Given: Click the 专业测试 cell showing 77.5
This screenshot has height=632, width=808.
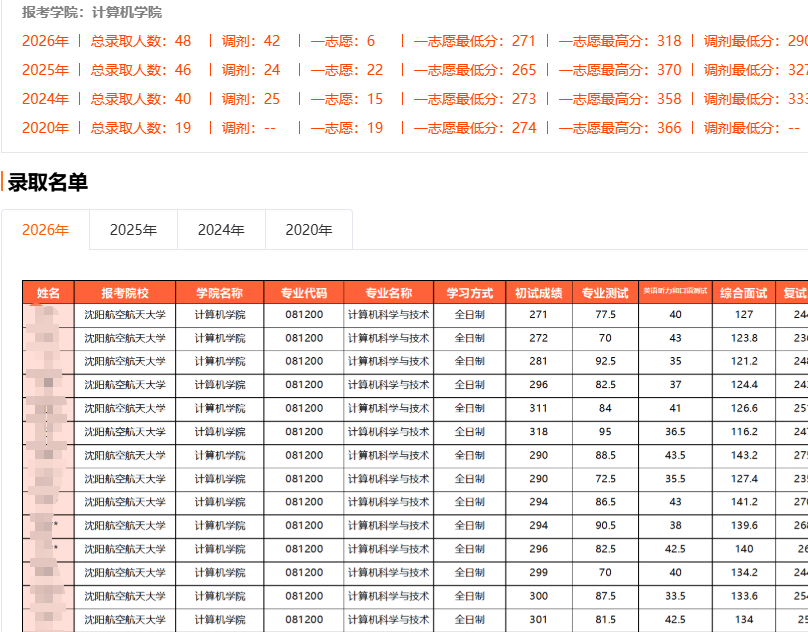Looking at the screenshot, I should pos(605,314).
